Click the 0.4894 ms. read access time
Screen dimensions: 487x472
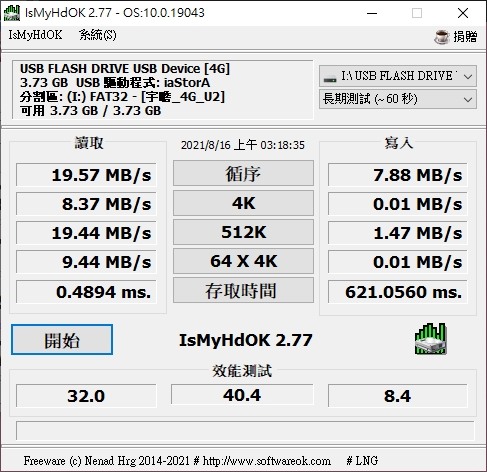[x=86, y=292]
